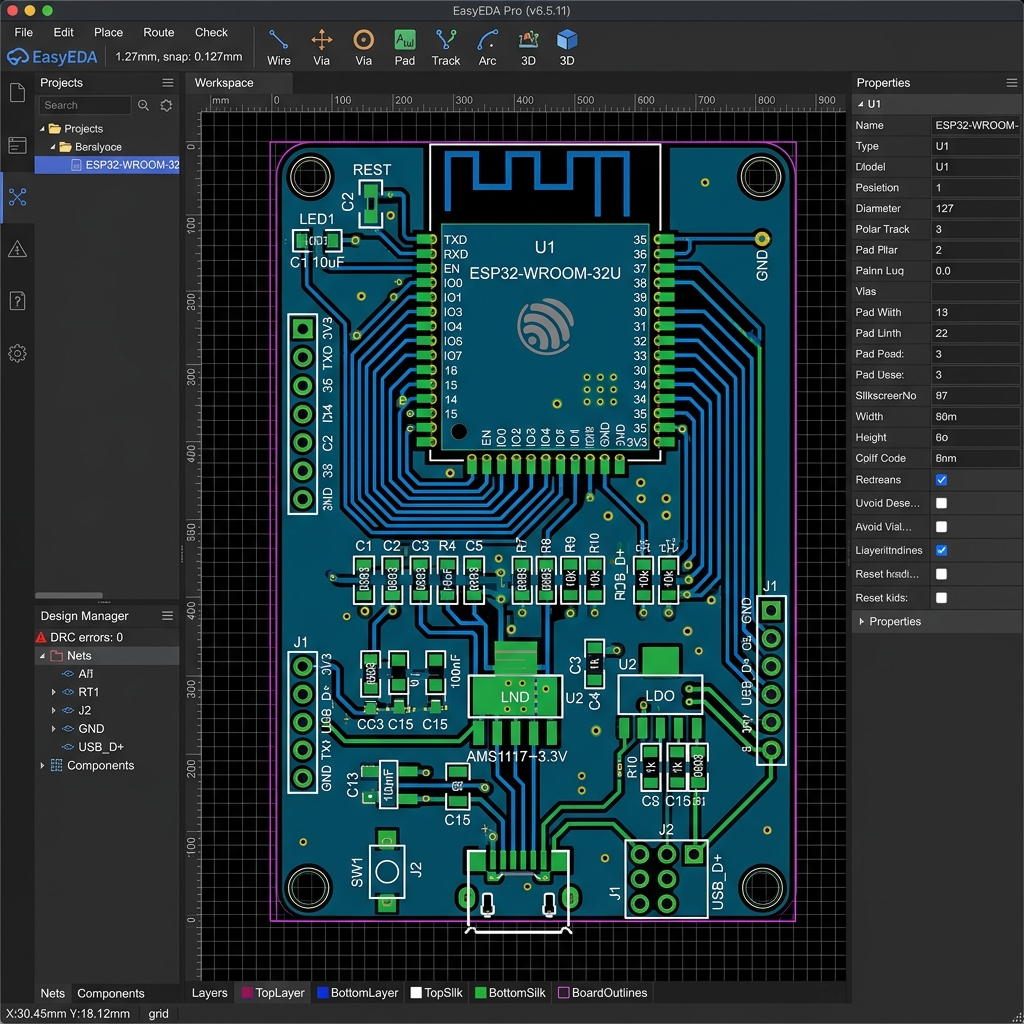Open the settings gear in the sidebar
This screenshot has width=1024, height=1024.
[16, 353]
